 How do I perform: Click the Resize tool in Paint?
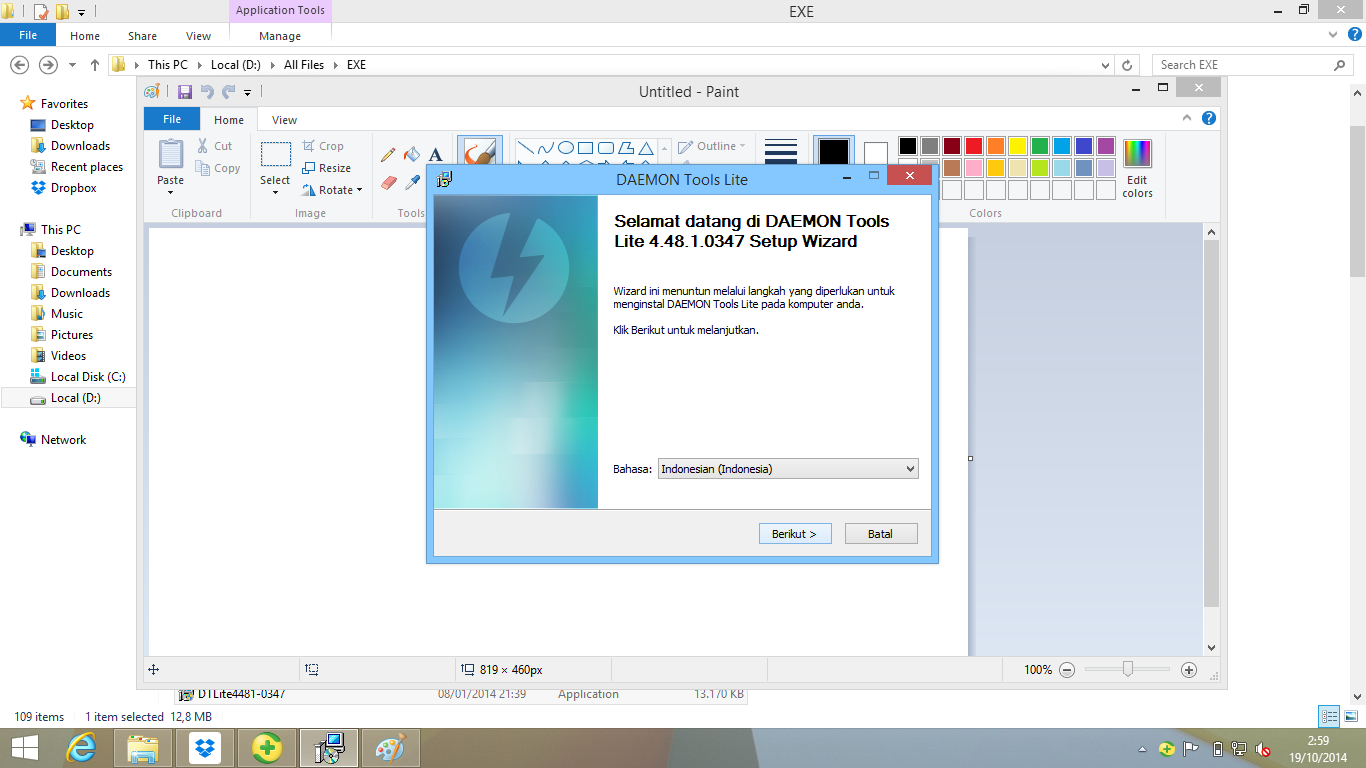[x=327, y=168]
